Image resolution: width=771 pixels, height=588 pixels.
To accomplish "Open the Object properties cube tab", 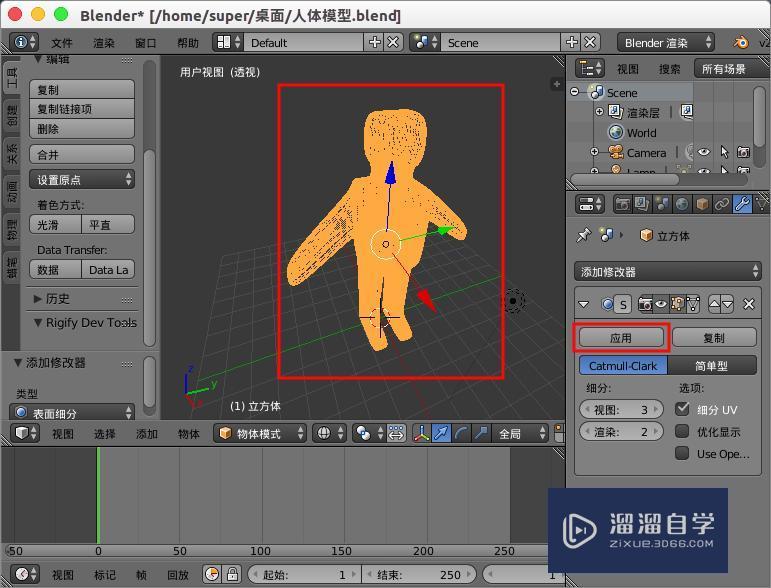I will [x=702, y=204].
